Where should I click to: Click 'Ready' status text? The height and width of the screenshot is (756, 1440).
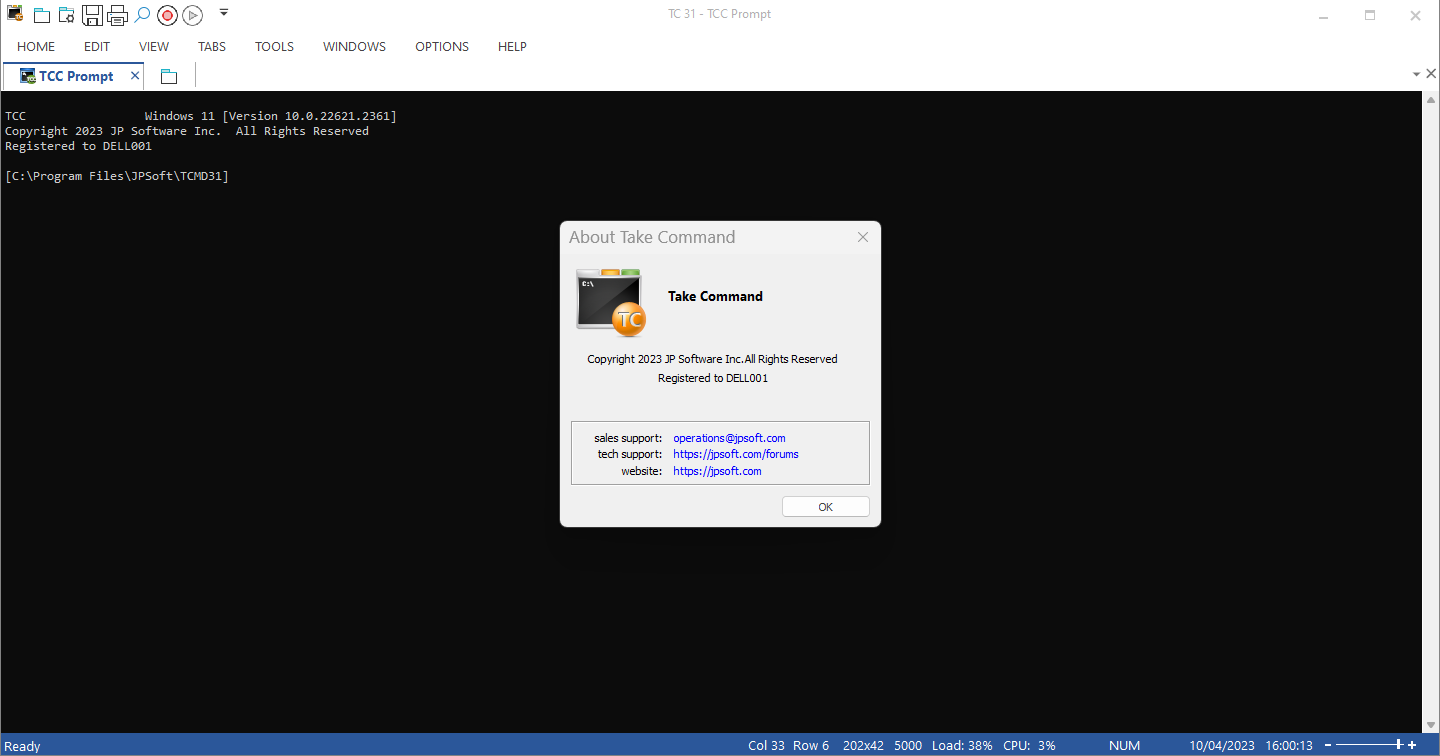(x=22, y=746)
